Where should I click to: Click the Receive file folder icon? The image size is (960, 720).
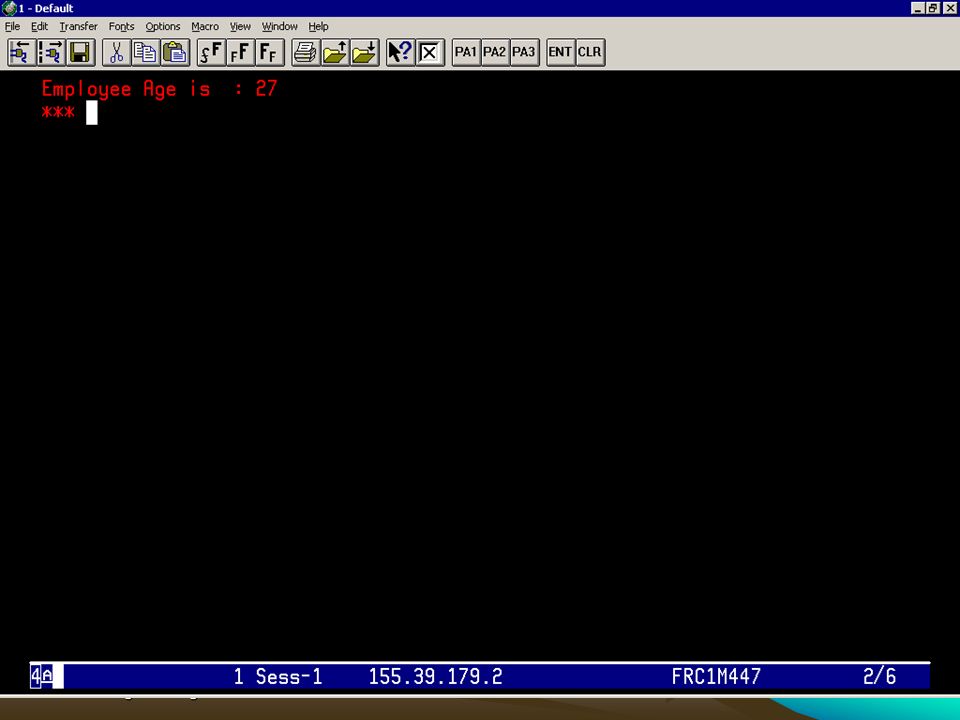[364, 53]
